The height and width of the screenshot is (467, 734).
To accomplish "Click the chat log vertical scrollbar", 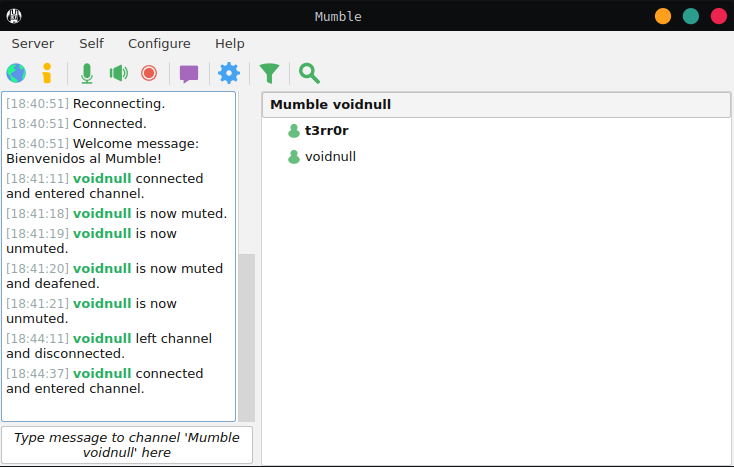I will click(x=246, y=335).
